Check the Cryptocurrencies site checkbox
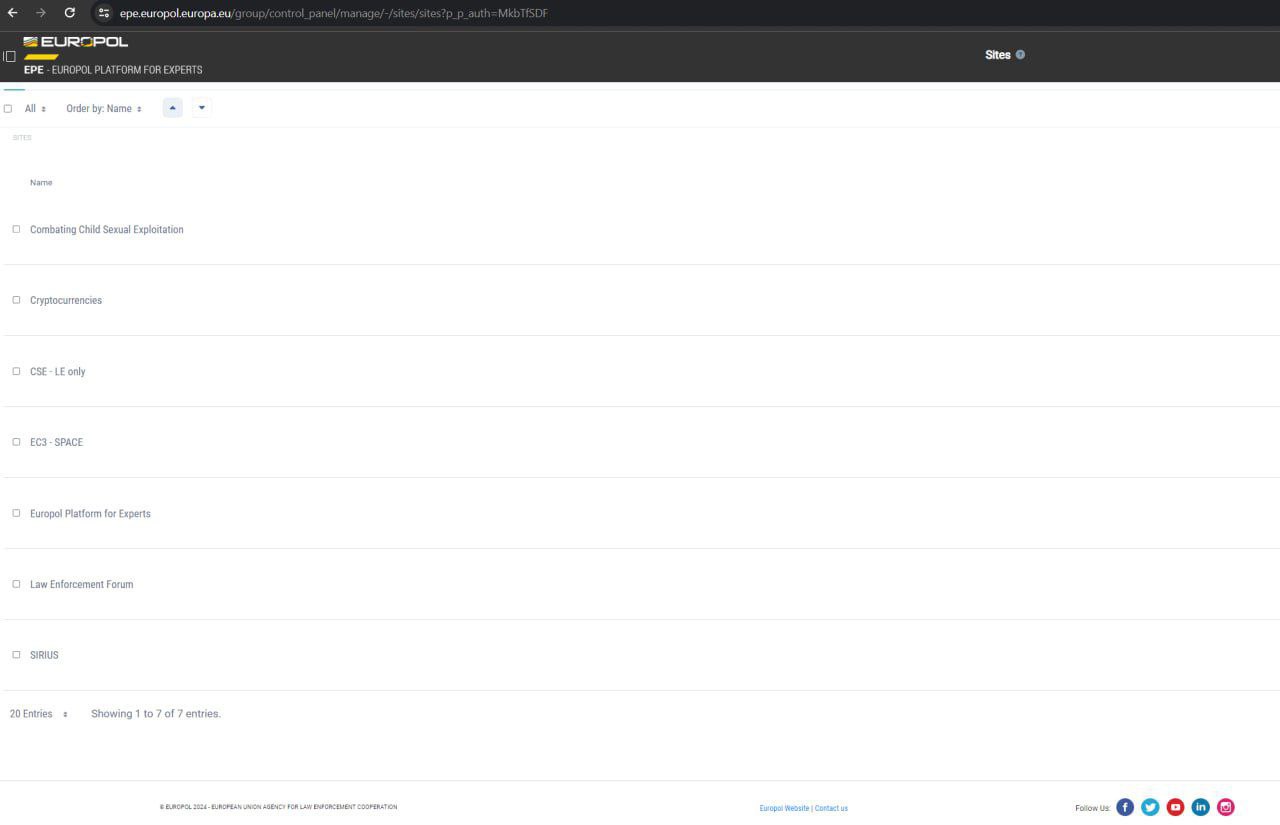Viewport: 1280px width, 825px height. click(16, 300)
